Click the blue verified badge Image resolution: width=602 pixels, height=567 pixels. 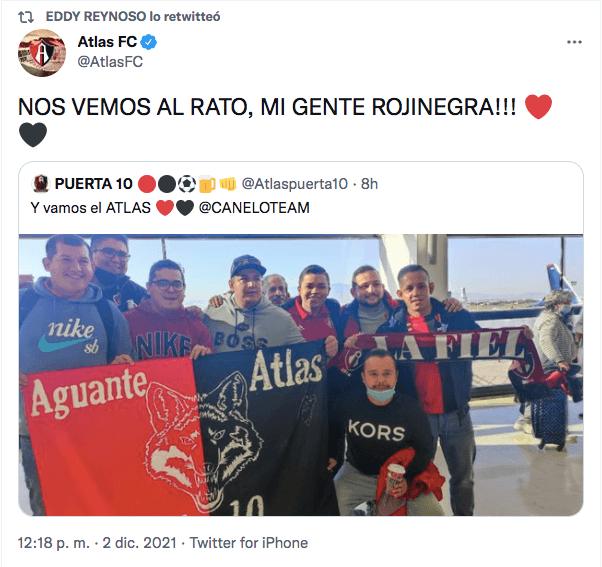149,42
